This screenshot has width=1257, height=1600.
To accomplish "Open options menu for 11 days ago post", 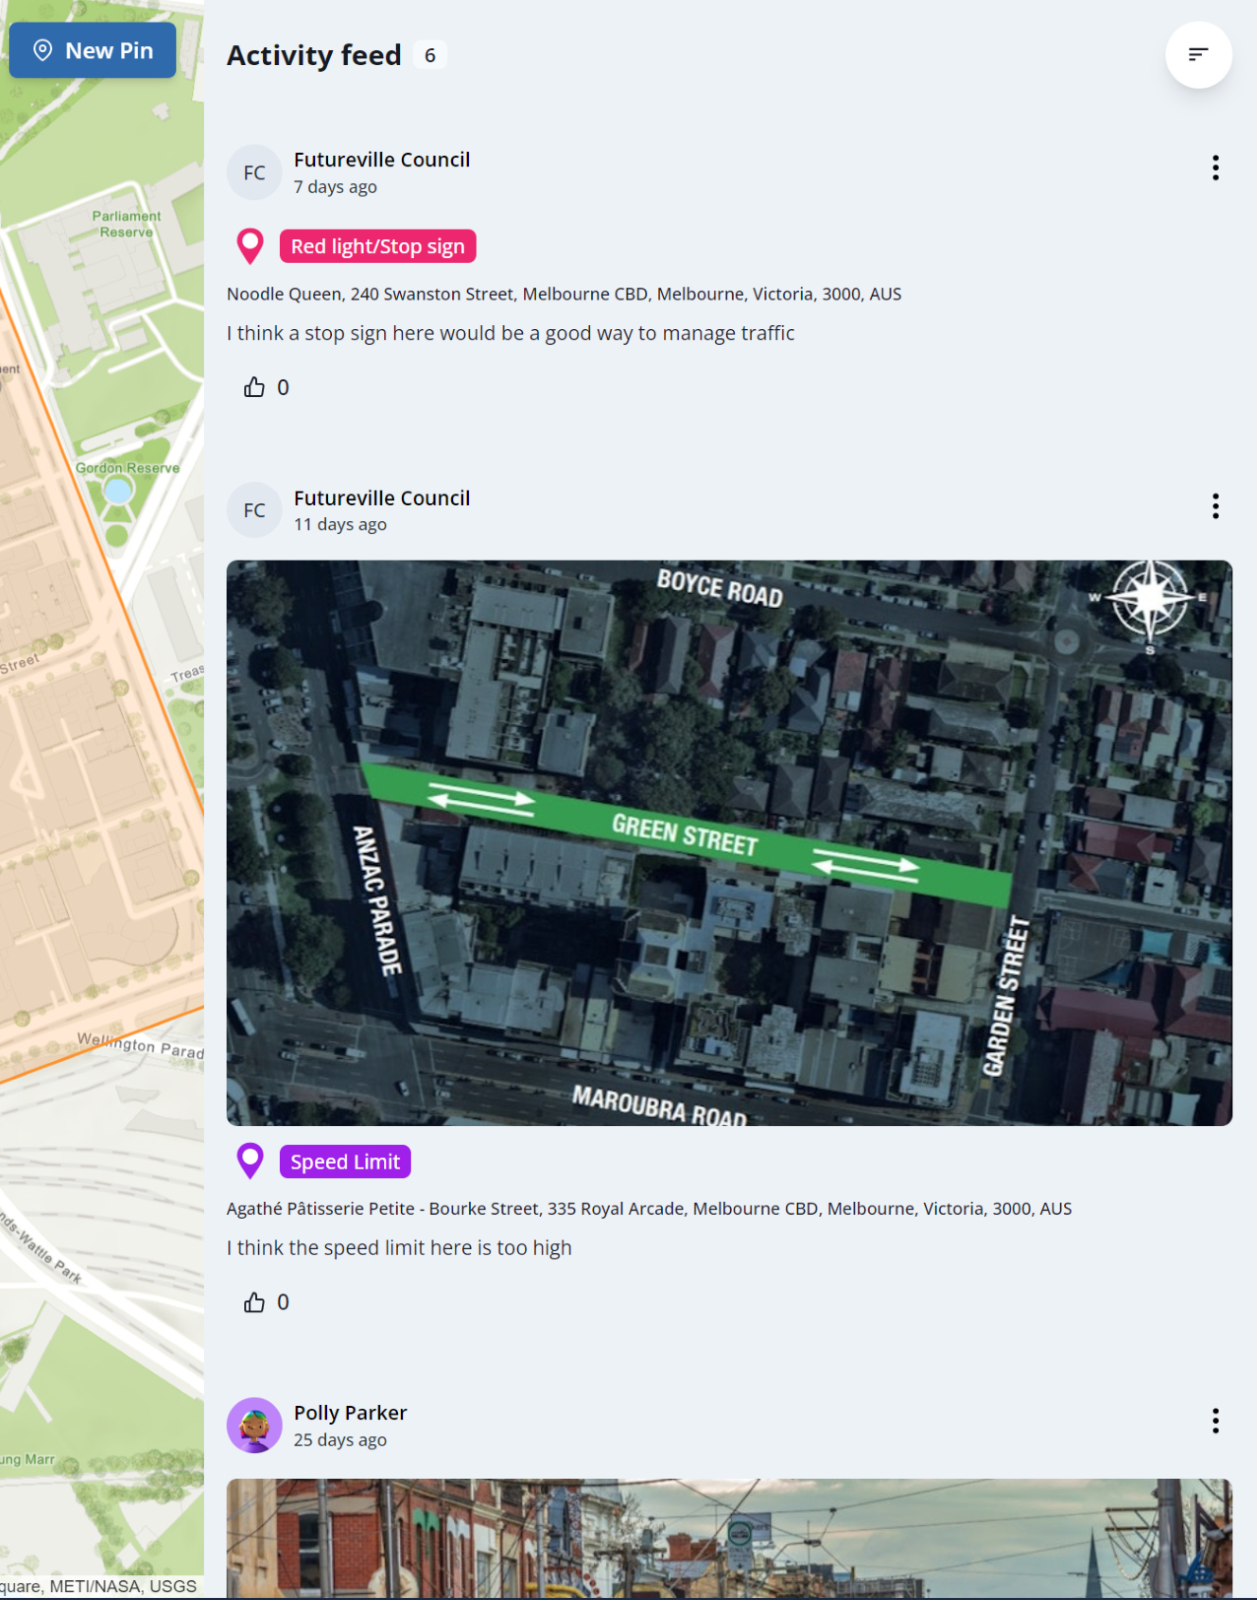I will click(1215, 506).
